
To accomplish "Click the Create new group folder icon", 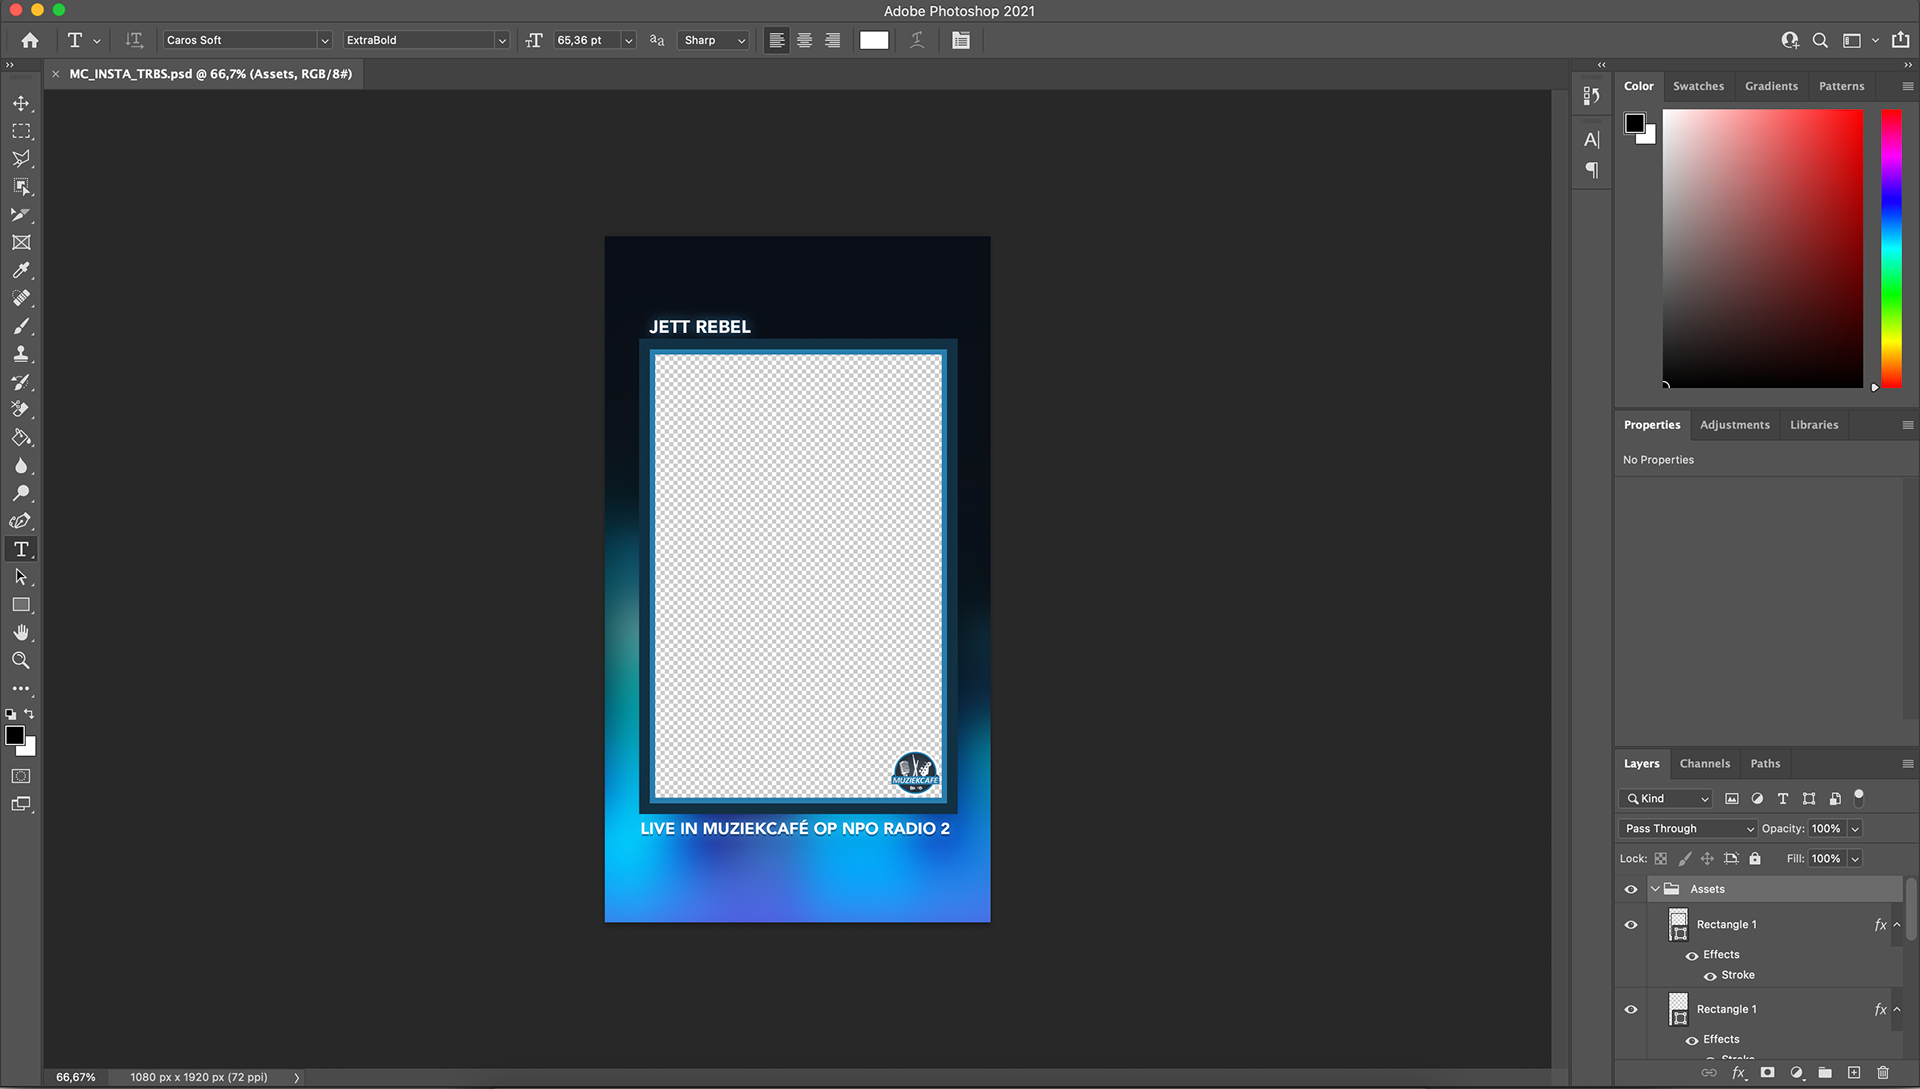I will (1825, 1073).
